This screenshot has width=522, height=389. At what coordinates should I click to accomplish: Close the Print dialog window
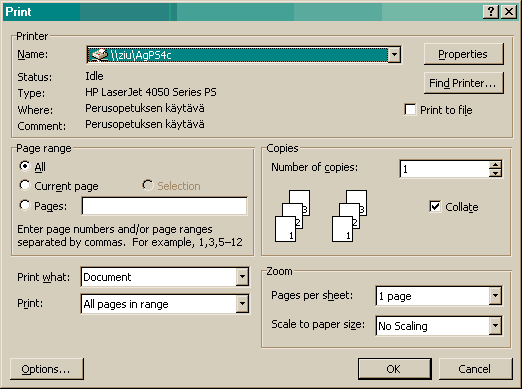click(509, 12)
